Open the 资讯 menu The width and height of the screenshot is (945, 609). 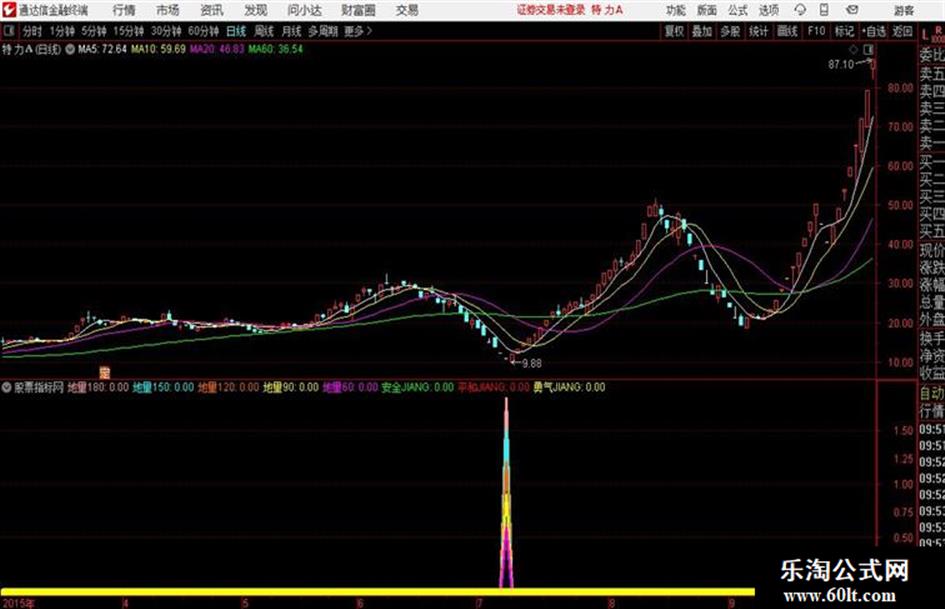pos(212,10)
